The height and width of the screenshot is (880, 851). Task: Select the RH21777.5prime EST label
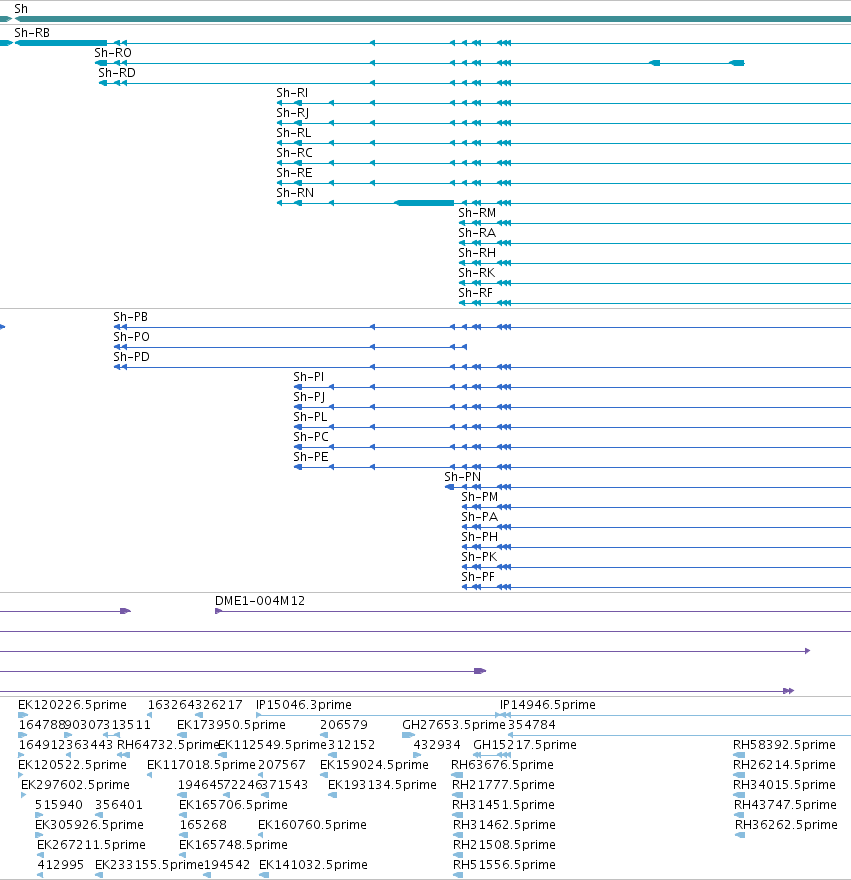tap(504, 785)
